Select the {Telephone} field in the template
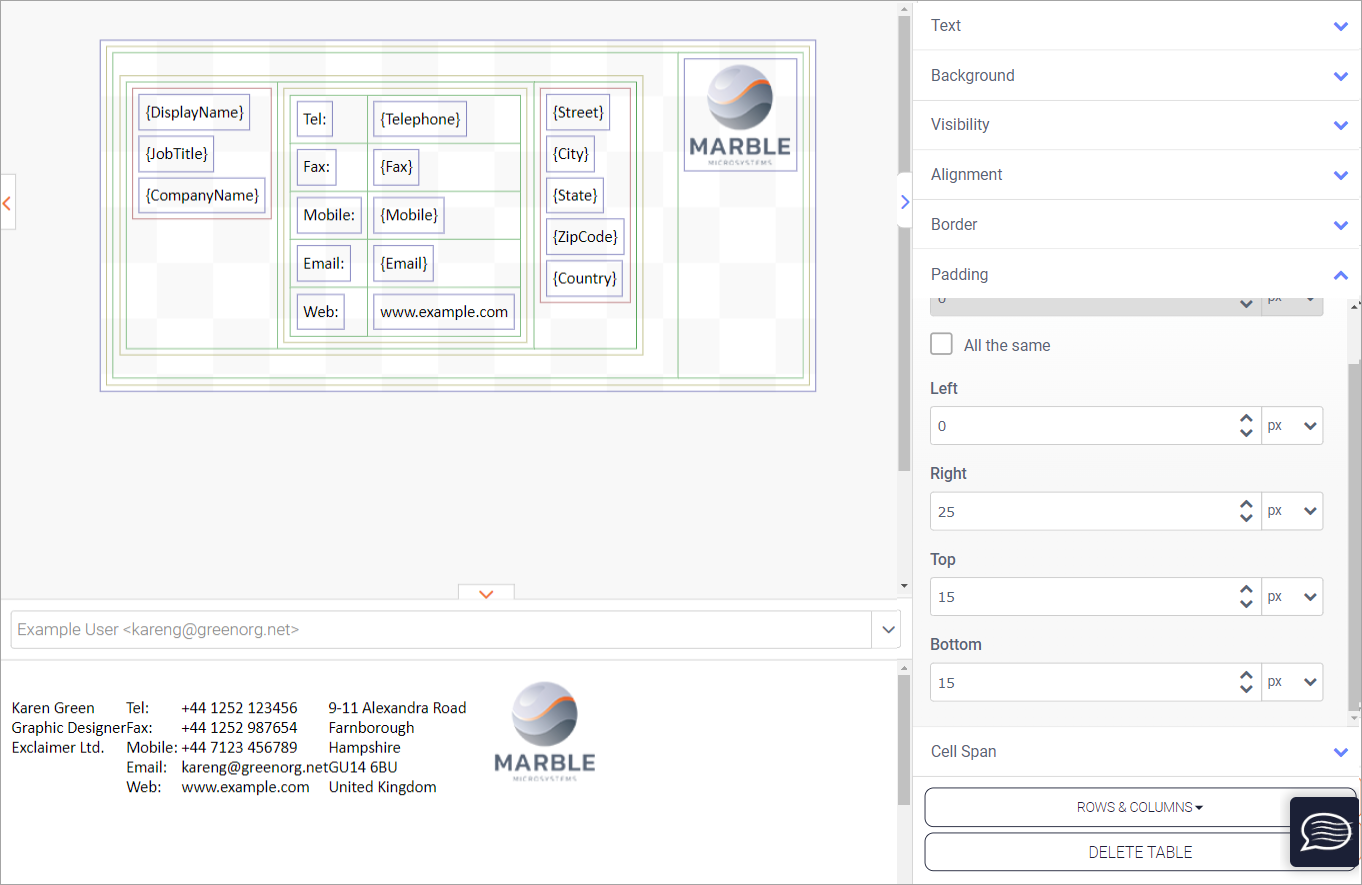 (x=420, y=119)
